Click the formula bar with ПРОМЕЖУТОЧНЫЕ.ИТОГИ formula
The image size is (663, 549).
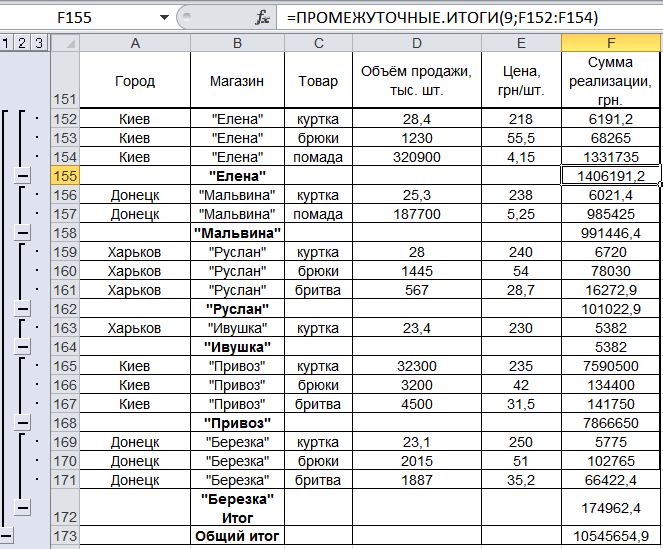pyautogui.click(x=468, y=18)
